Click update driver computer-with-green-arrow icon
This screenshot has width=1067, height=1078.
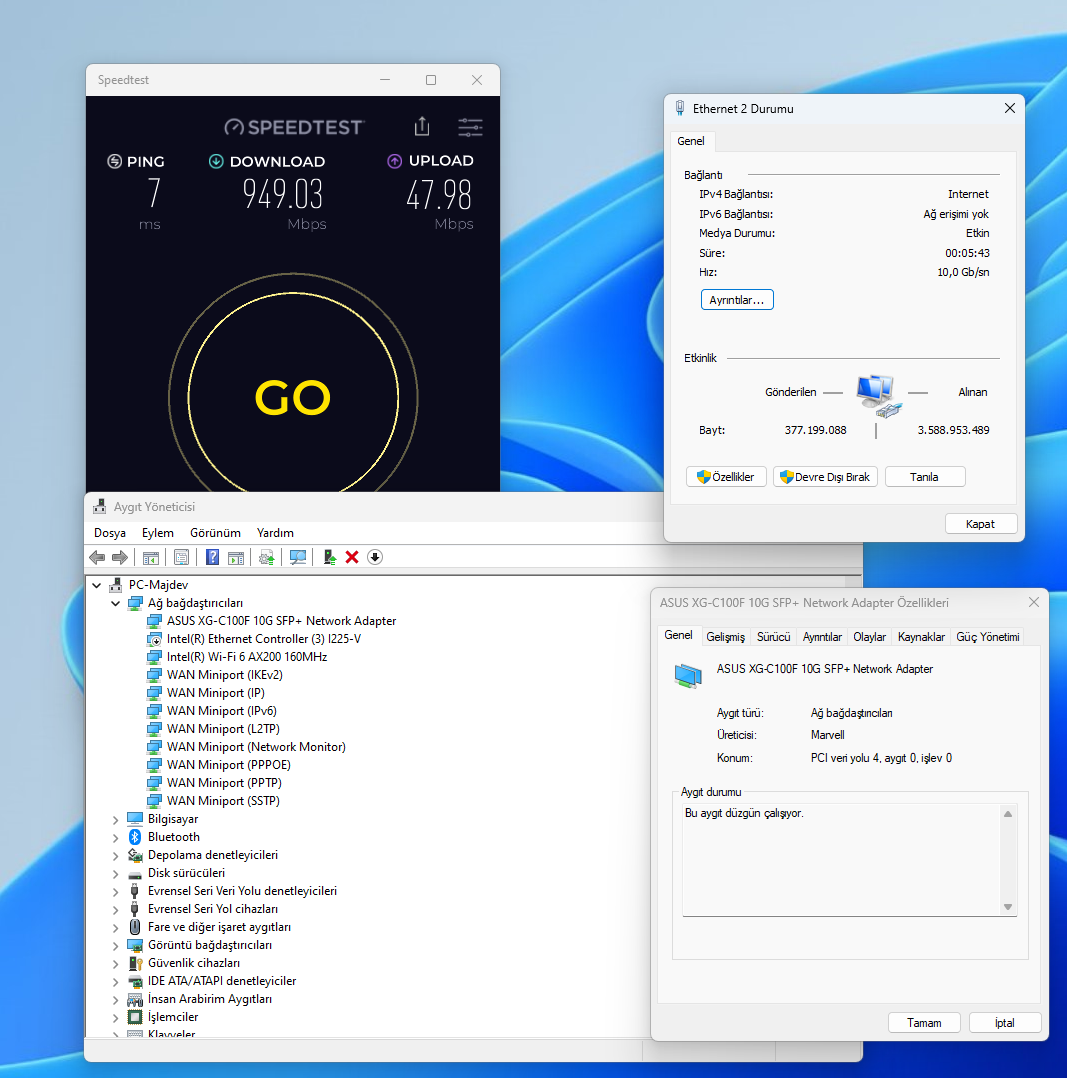click(x=329, y=558)
